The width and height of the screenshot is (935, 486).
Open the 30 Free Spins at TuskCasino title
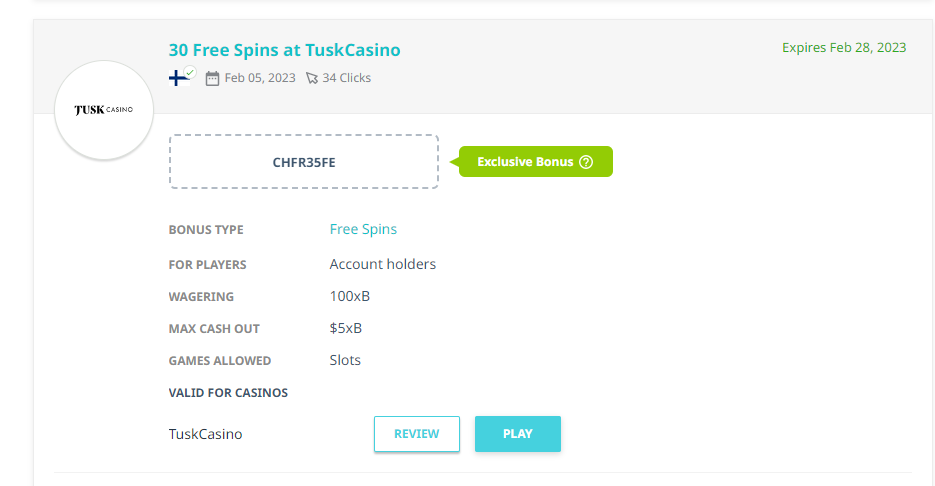pyautogui.click(x=284, y=50)
